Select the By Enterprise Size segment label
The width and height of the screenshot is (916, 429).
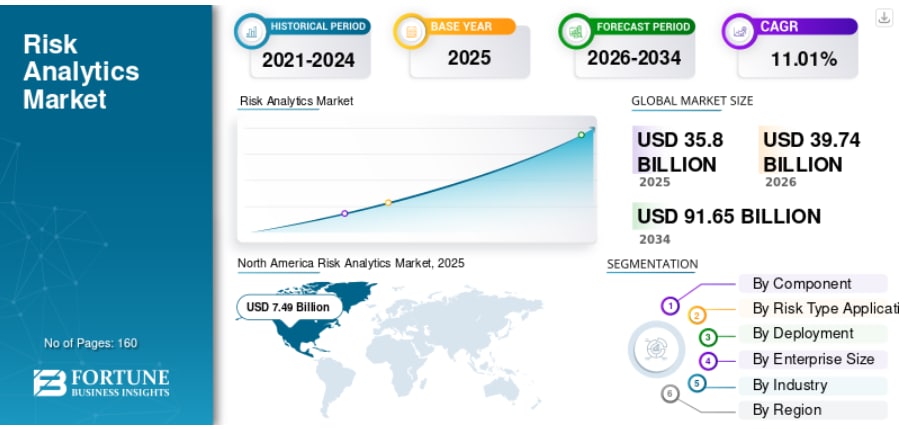click(x=813, y=359)
